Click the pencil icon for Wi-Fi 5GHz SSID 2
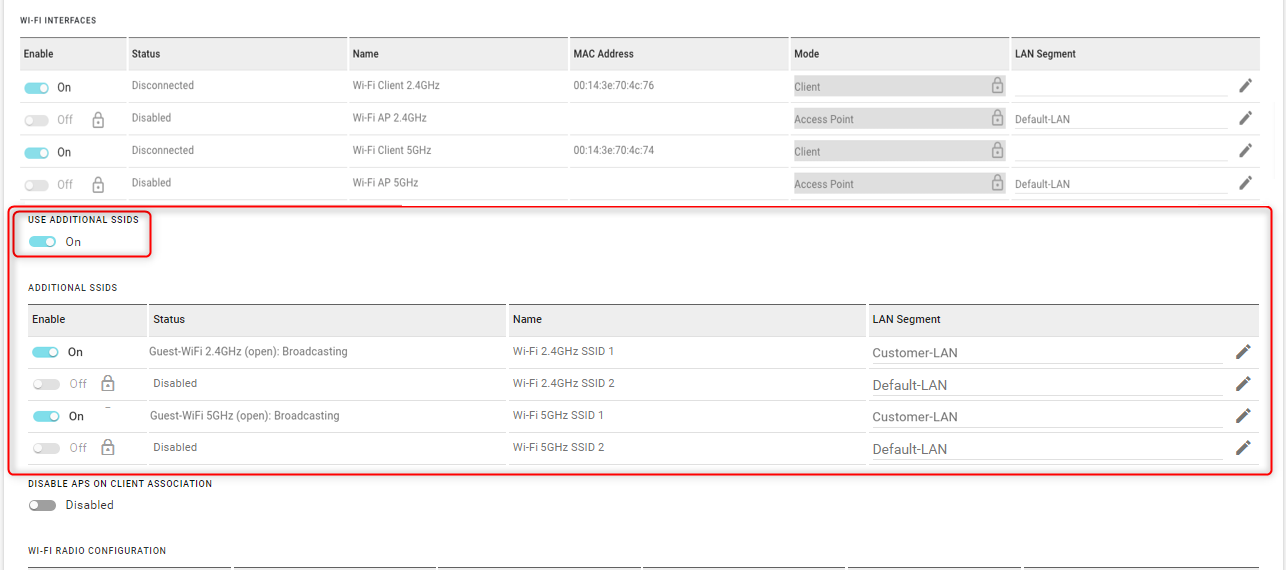The image size is (1286, 570). point(1243,448)
